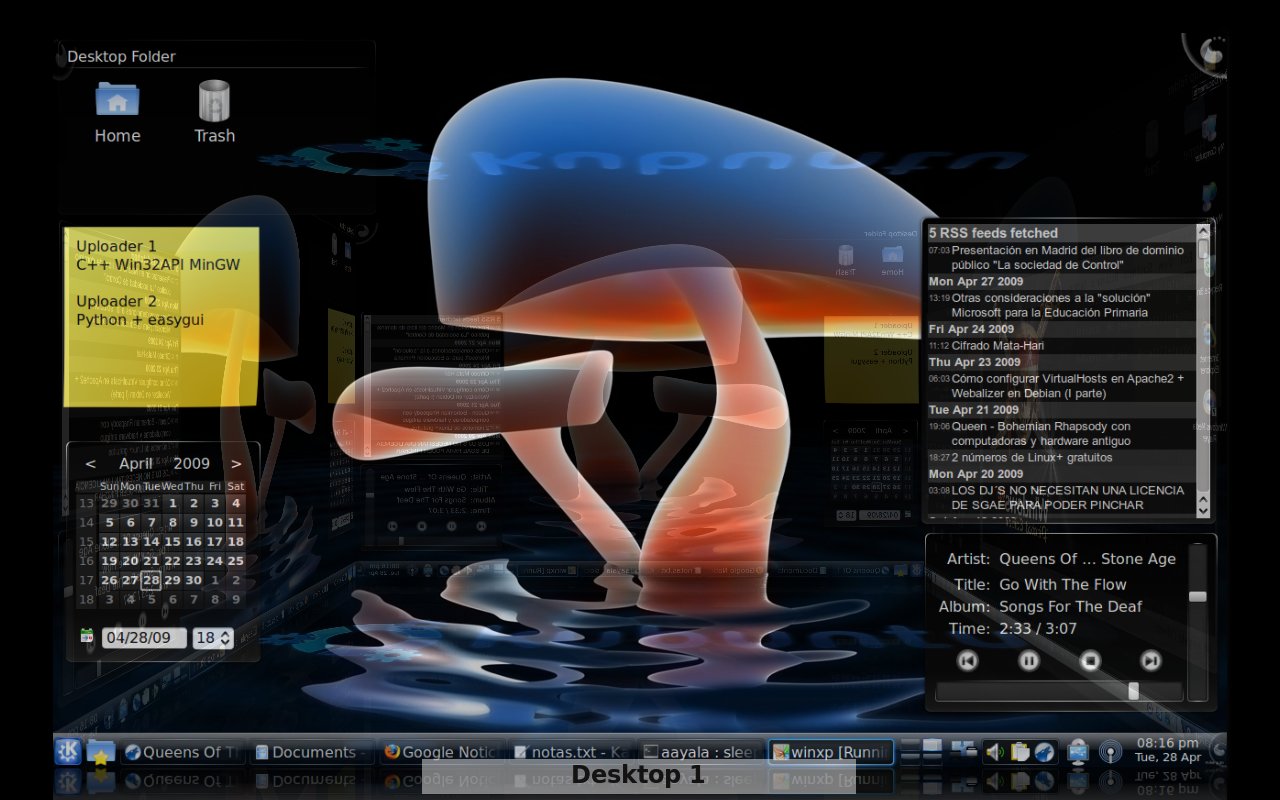The height and width of the screenshot is (800, 1280).
Task: Open notas.txt - Kate from the taskbar
Action: (x=570, y=751)
